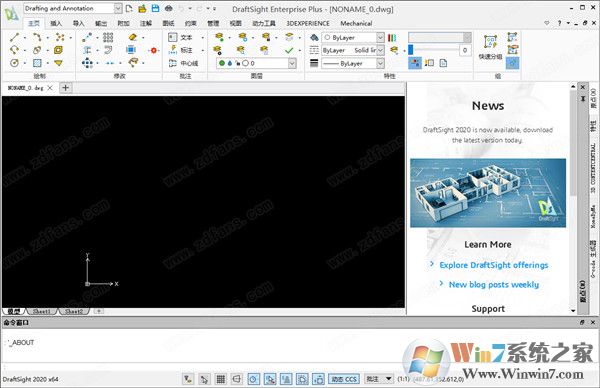
Task: Click the Quick Group icon
Action: tap(490, 47)
